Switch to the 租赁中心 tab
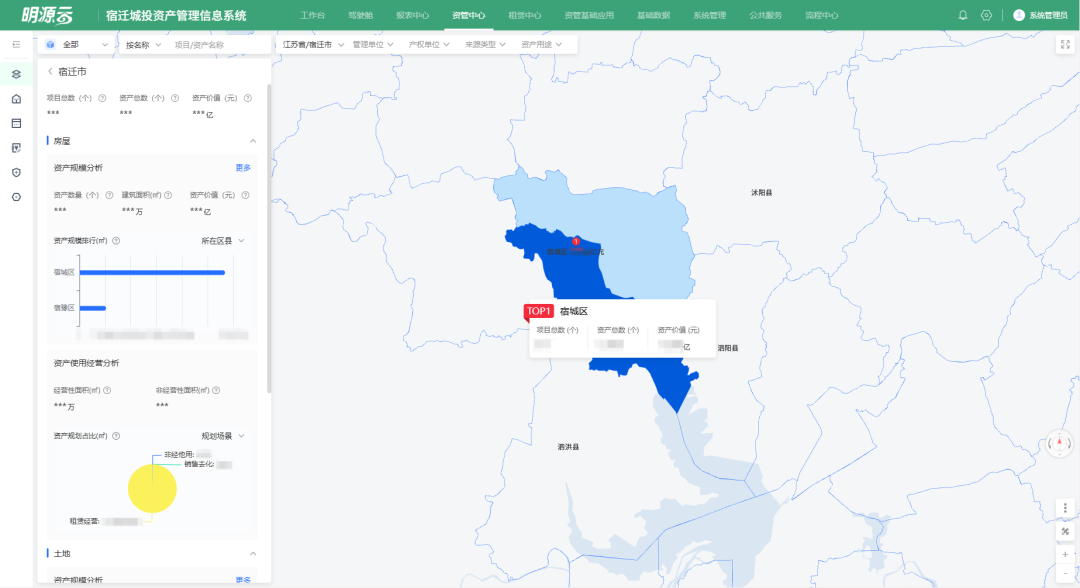The height and width of the screenshot is (588, 1080). [x=524, y=15]
